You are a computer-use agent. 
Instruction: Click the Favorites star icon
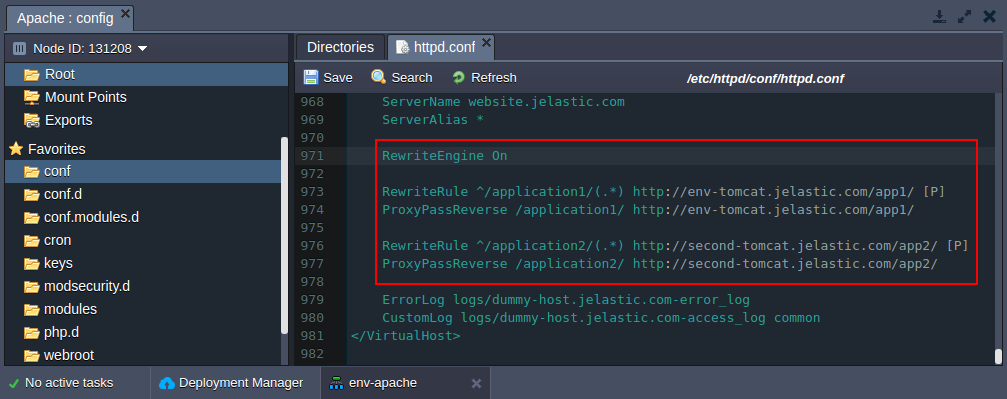(x=16, y=148)
